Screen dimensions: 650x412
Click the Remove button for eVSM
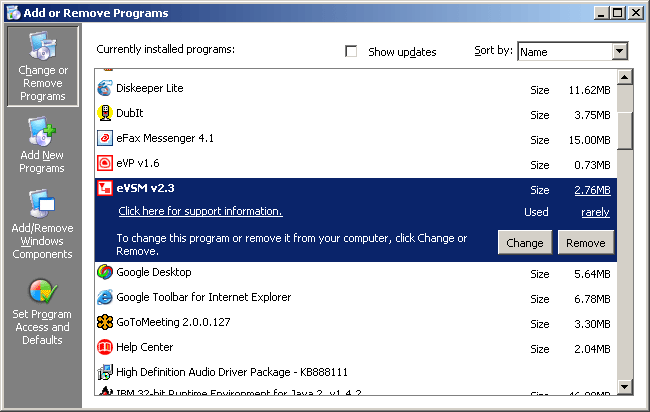pos(586,242)
